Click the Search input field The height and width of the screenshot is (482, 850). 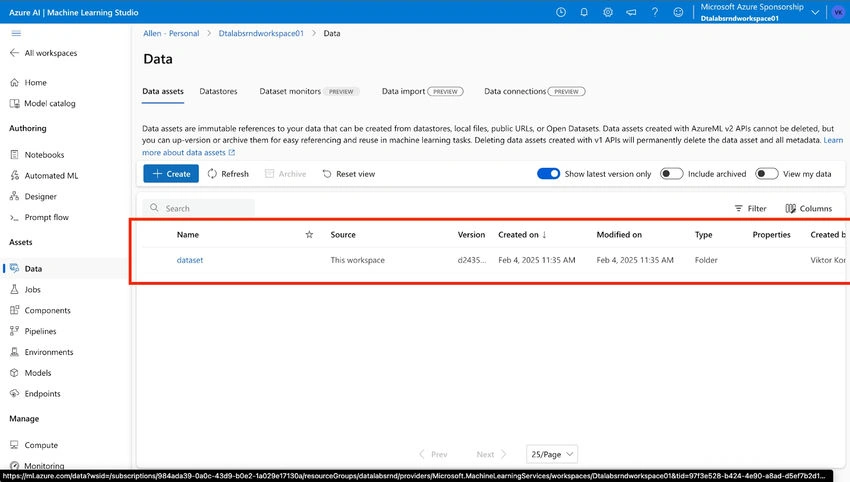pyautogui.click(x=198, y=208)
